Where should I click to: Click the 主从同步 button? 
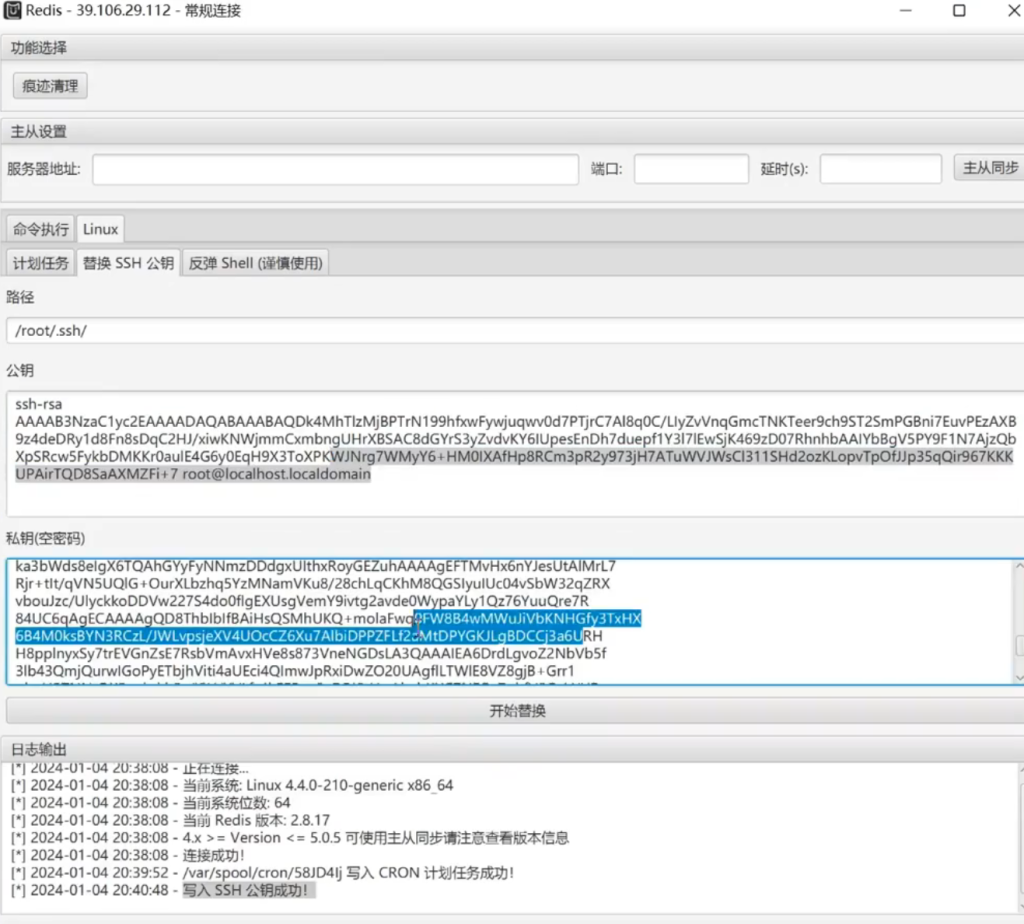coord(990,168)
